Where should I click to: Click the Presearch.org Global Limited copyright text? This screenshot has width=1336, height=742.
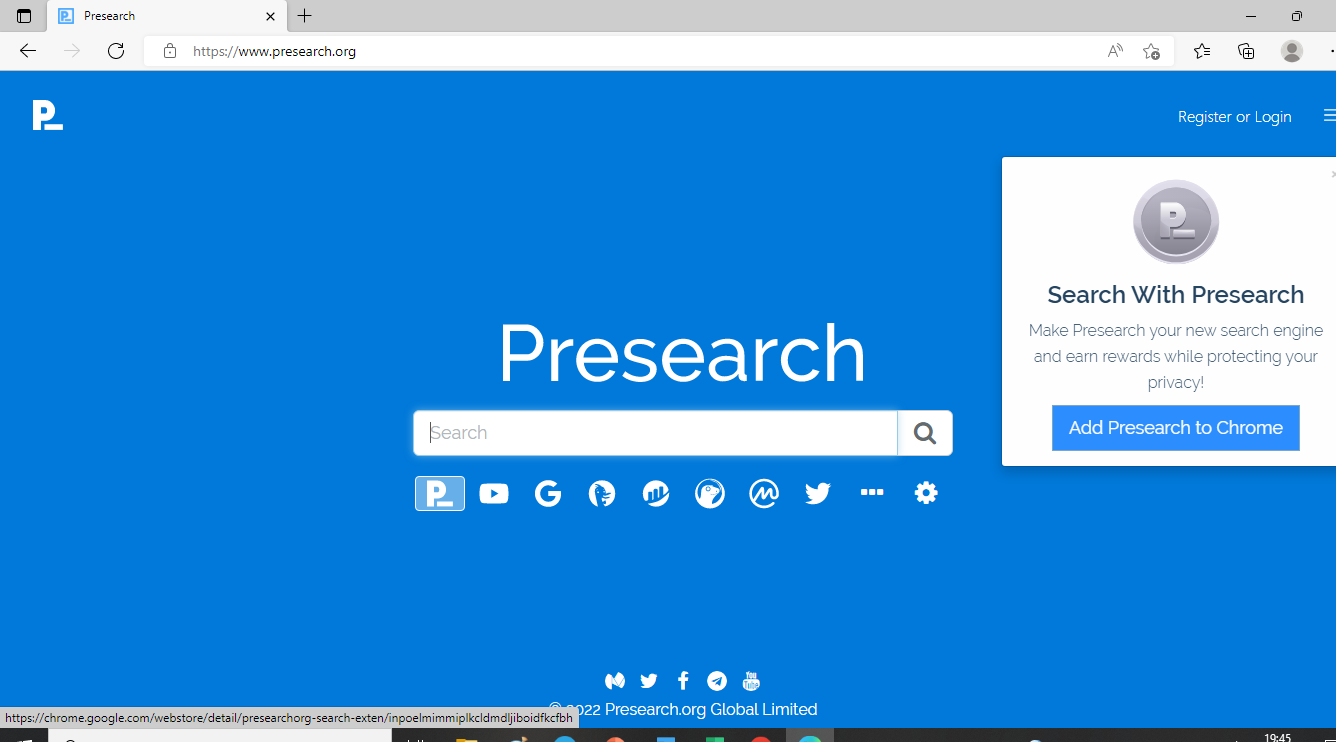point(683,709)
